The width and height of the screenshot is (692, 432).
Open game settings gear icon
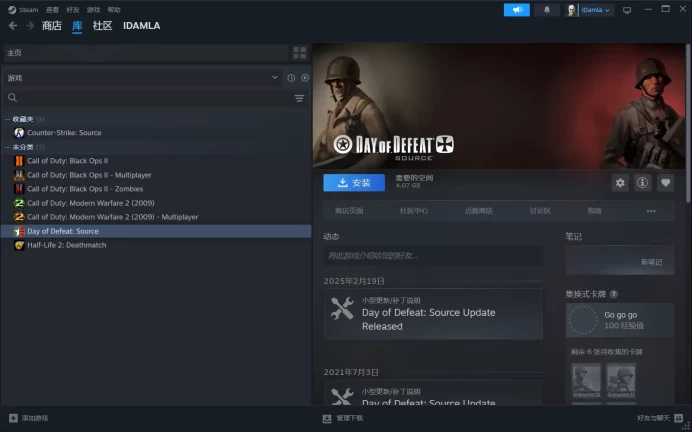coord(620,183)
